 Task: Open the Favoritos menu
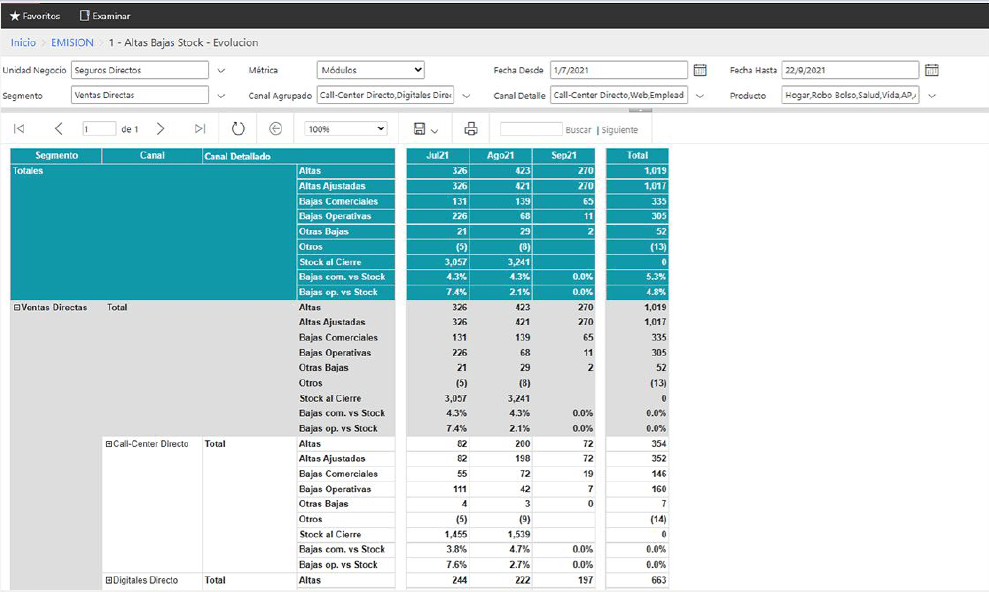click(34, 16)
